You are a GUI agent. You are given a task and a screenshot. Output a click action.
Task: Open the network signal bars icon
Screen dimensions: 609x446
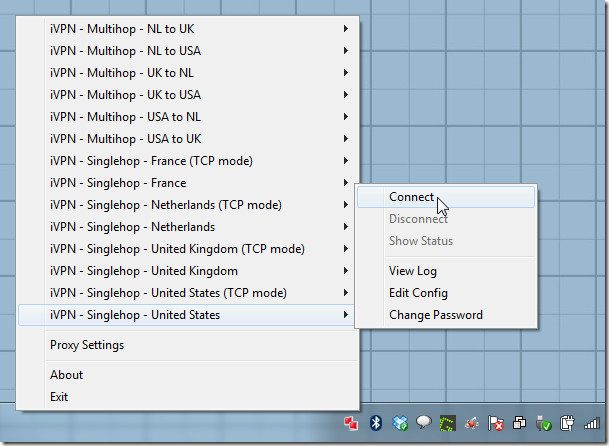[592, 423]
